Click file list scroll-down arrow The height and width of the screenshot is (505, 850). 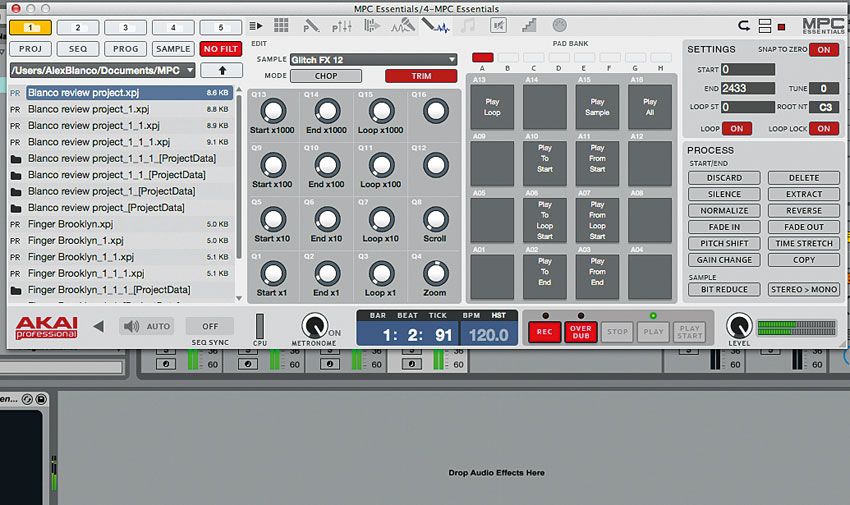239,299
